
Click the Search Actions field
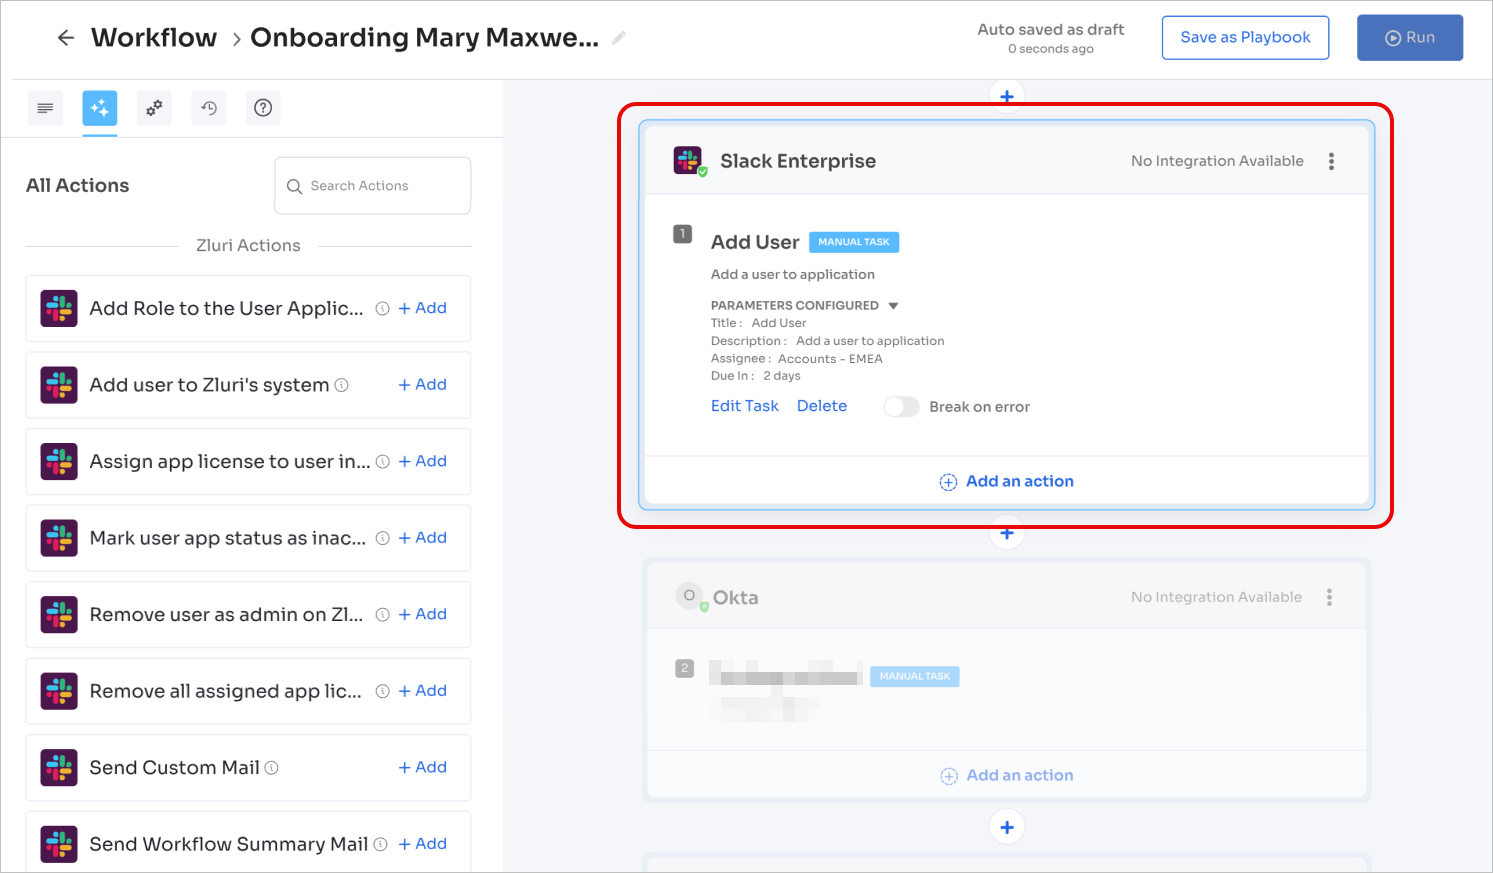(373, 186)
